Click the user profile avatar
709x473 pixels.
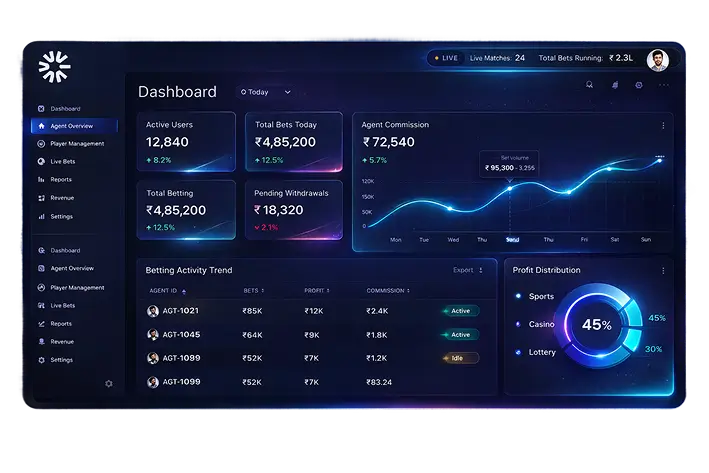tap(657, 59)
